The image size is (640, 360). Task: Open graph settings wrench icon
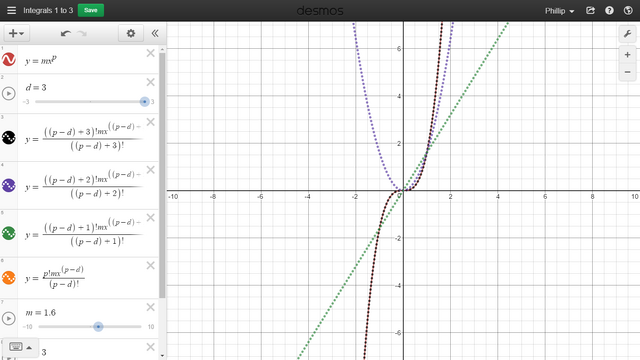click(627, 34)
